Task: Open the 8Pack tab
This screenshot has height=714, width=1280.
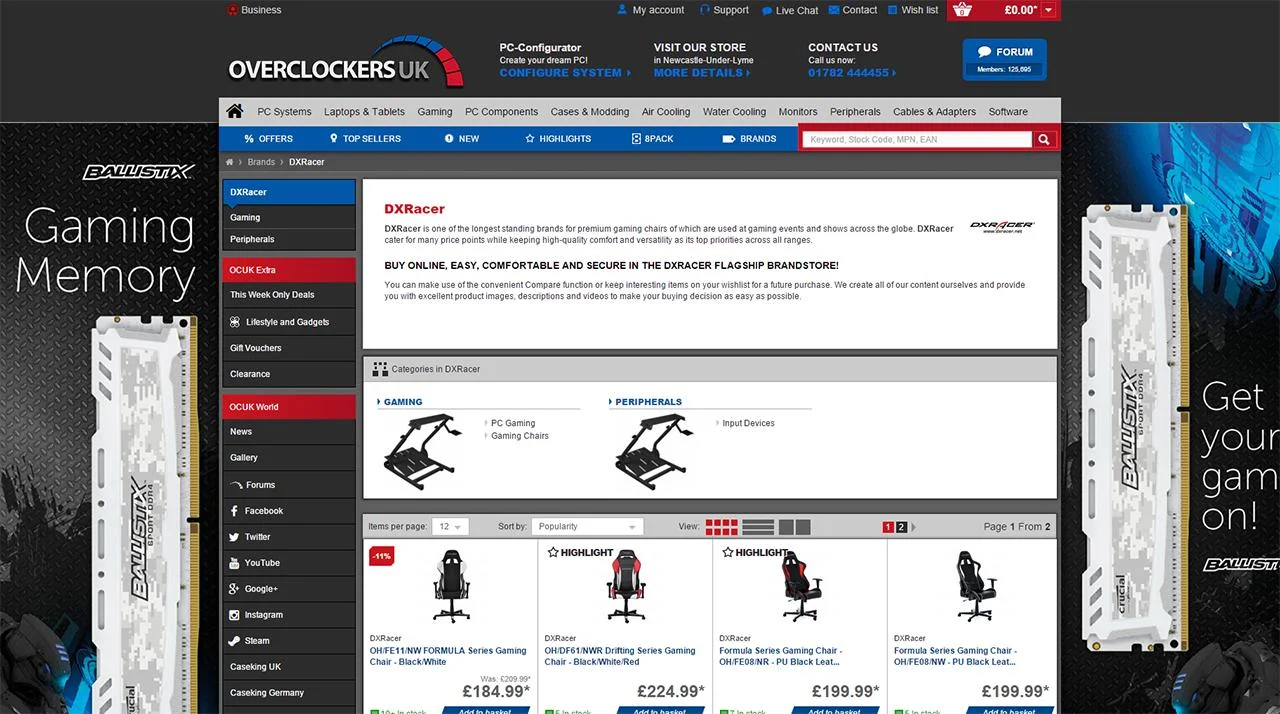Action: [652, 139]
